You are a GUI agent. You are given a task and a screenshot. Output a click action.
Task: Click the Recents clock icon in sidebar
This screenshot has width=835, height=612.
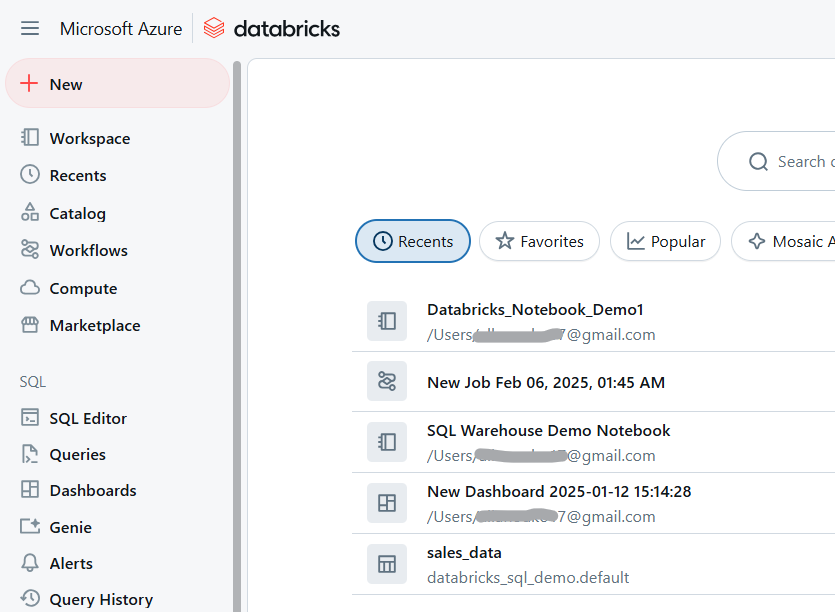click(30, 175)
